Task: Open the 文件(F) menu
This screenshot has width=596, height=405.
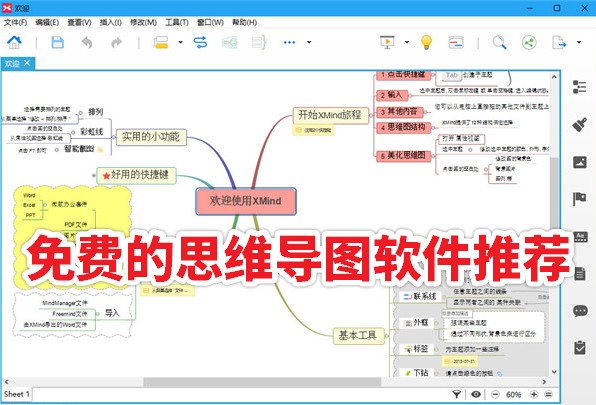Action: tap(16, 22)
